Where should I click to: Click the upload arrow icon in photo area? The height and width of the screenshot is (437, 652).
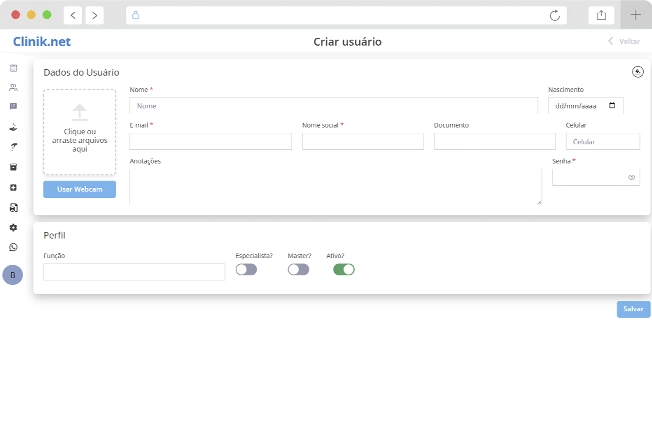coord(79,112)
